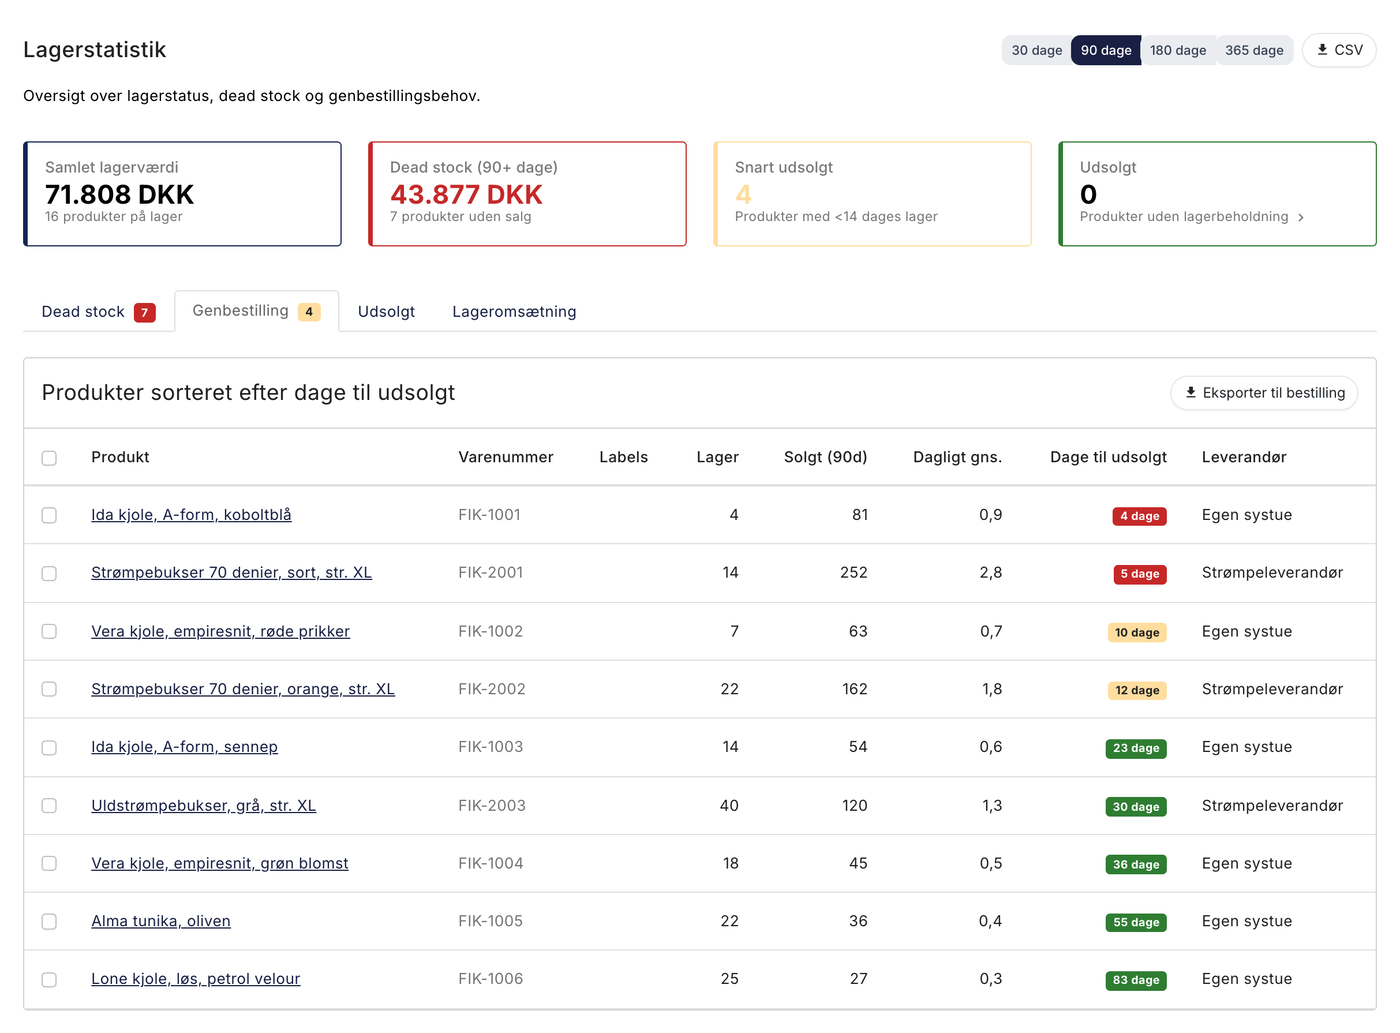1400x1033 pixels.
Task: Tick the checkbox for FIK-2001 row
Action: (49, 573)
